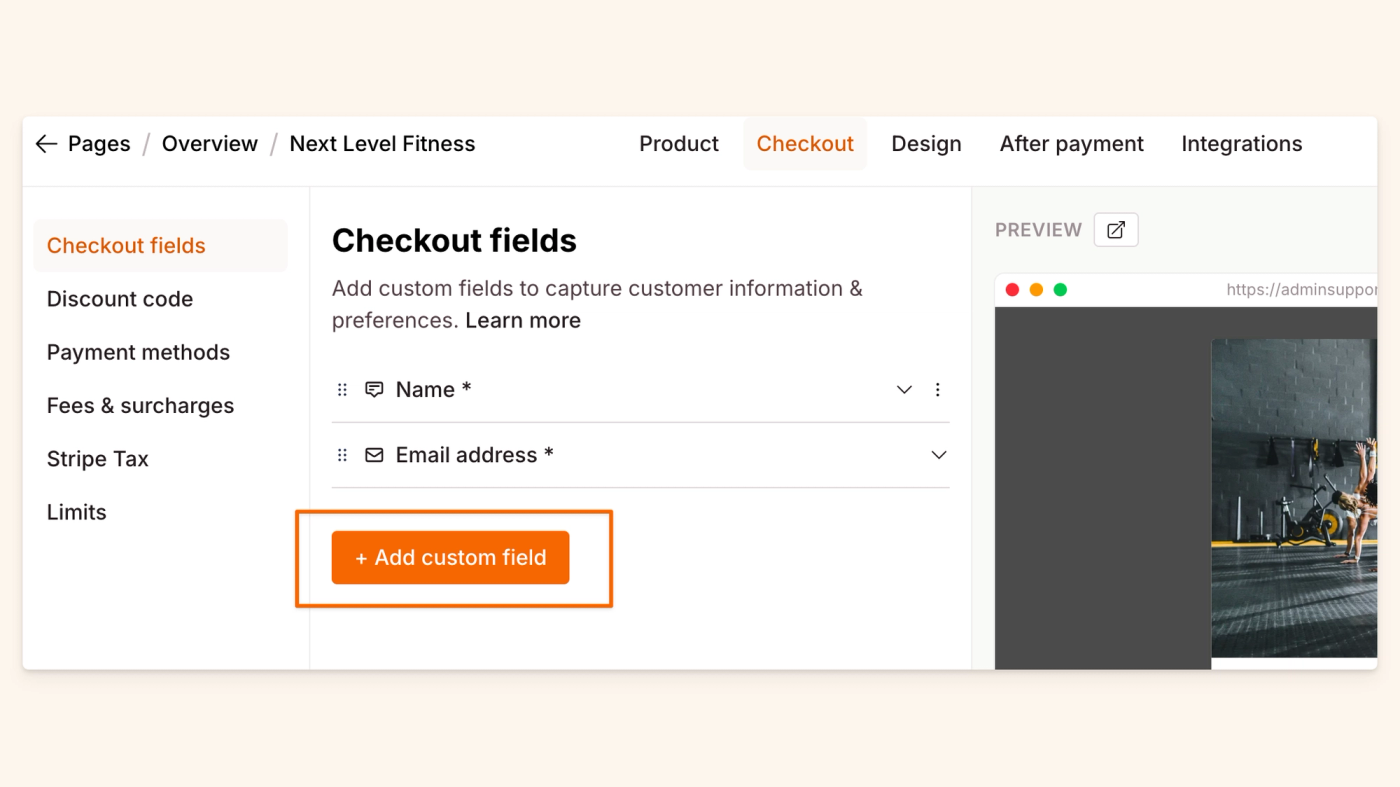1400x787 pixels.
Task: Click drag handle beside Name field
Action: (342, 390)
